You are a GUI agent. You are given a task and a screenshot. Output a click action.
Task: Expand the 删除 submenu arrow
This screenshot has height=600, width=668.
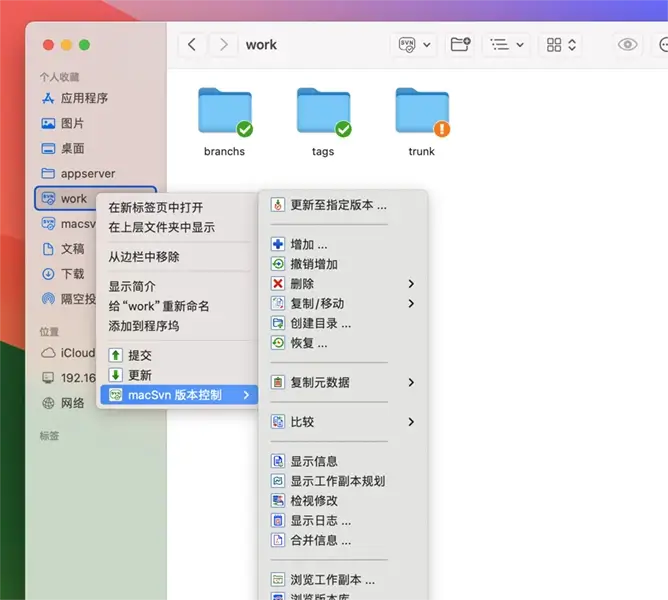point(411,284)
